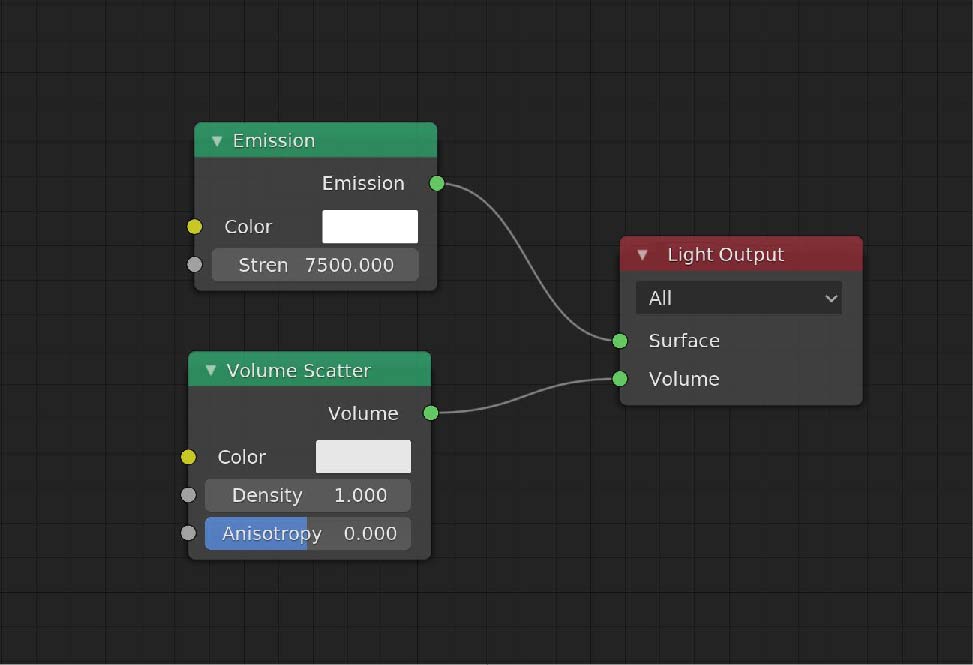The image size is (973, 665).
Task: Collapse the Emission node
Action: coord(217,141)
